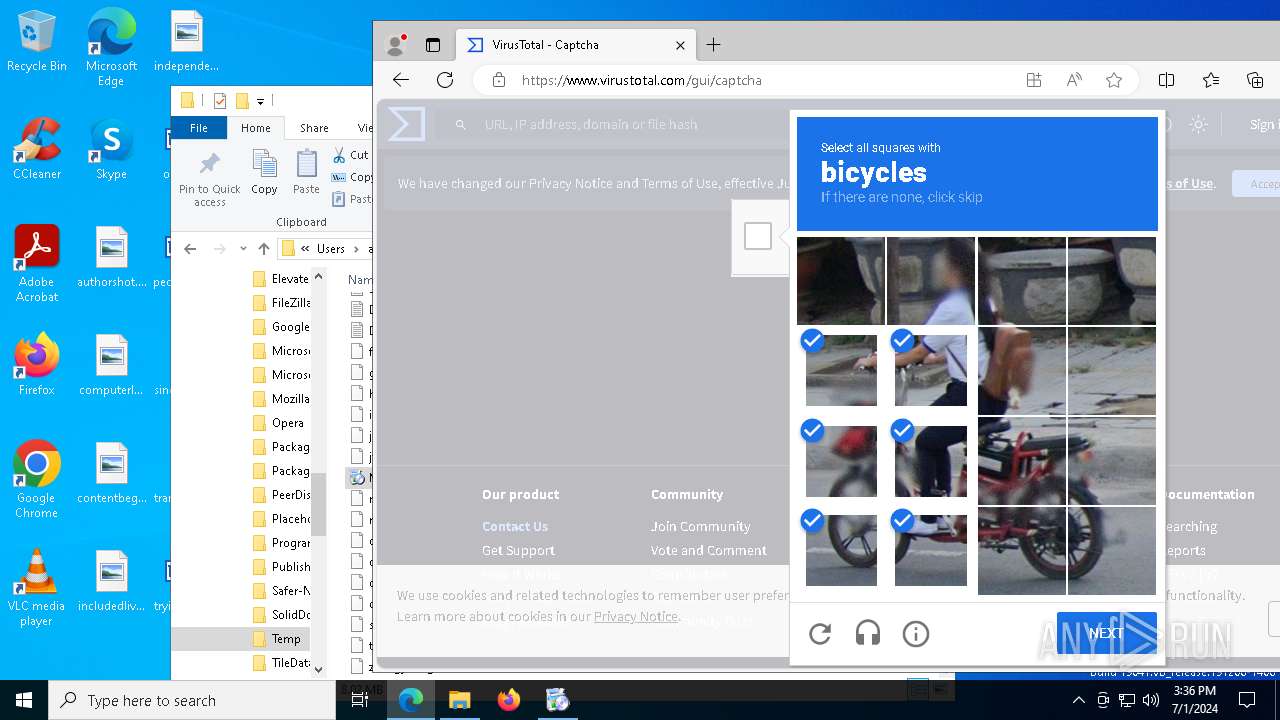This screenshot has width=1280, height=720.
Task: Click taskbar search box
Action: [x=192, y=701]
